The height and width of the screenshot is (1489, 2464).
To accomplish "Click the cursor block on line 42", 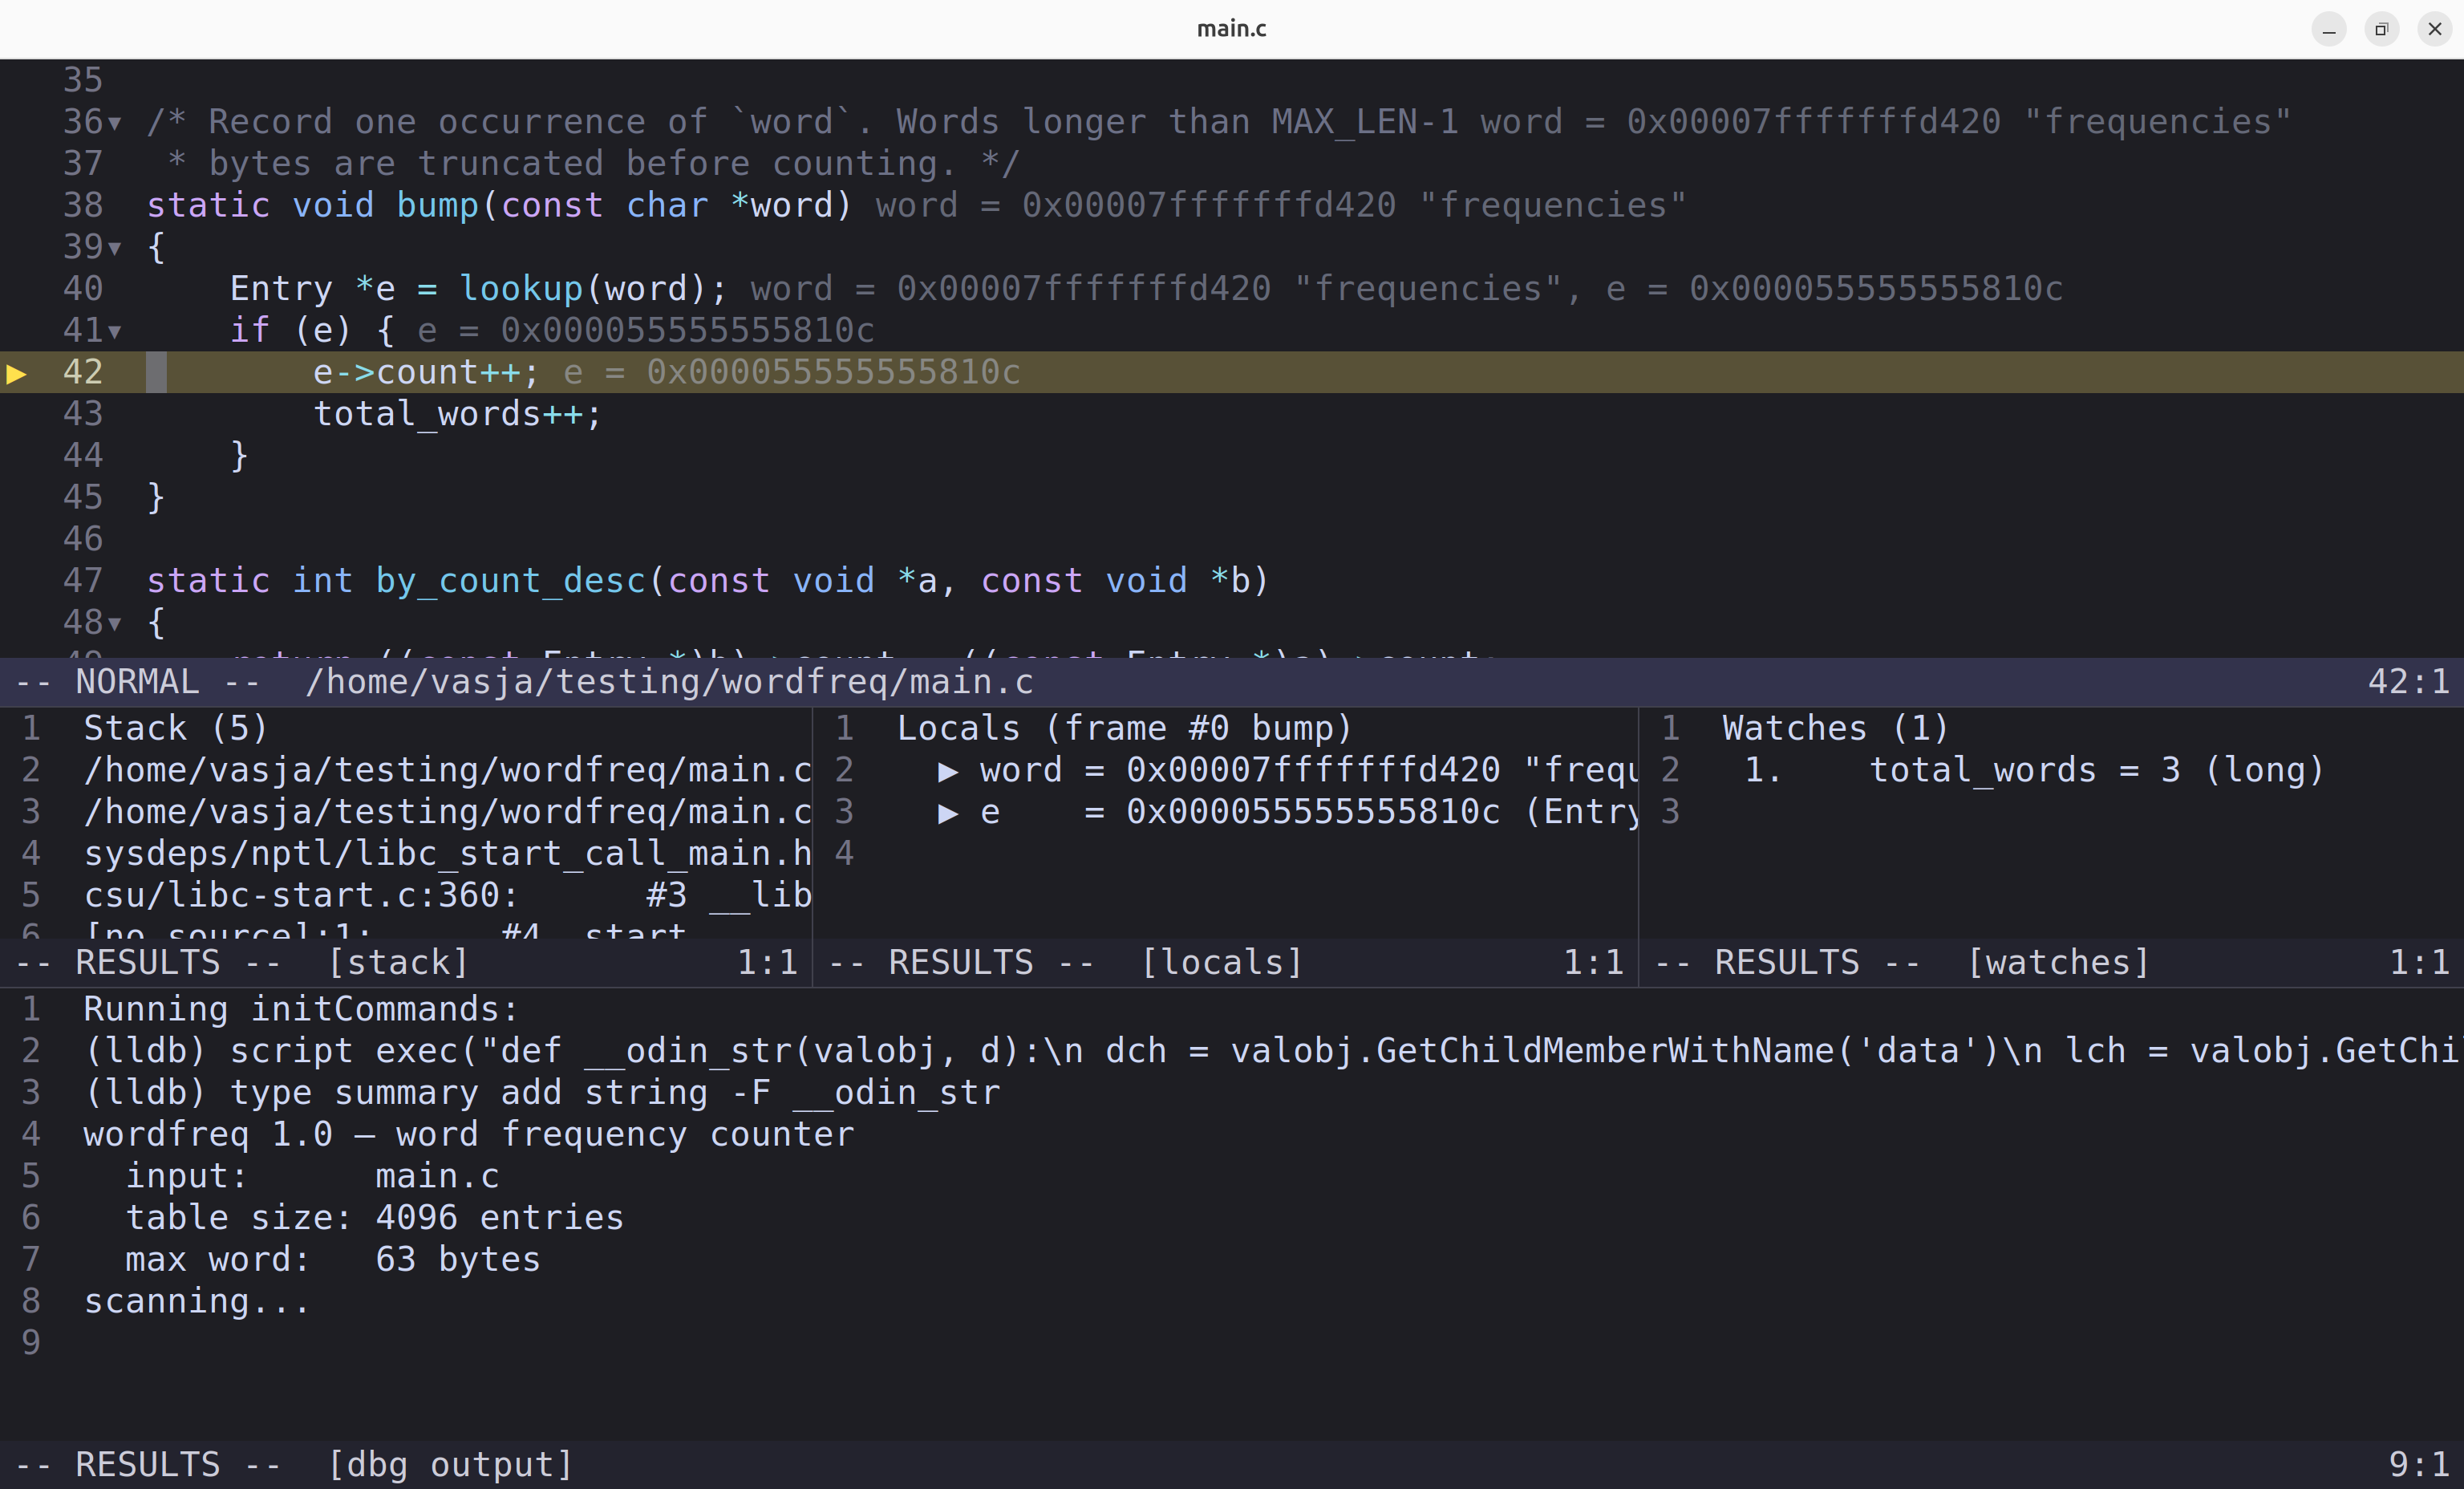I will (x=157, y=373).
